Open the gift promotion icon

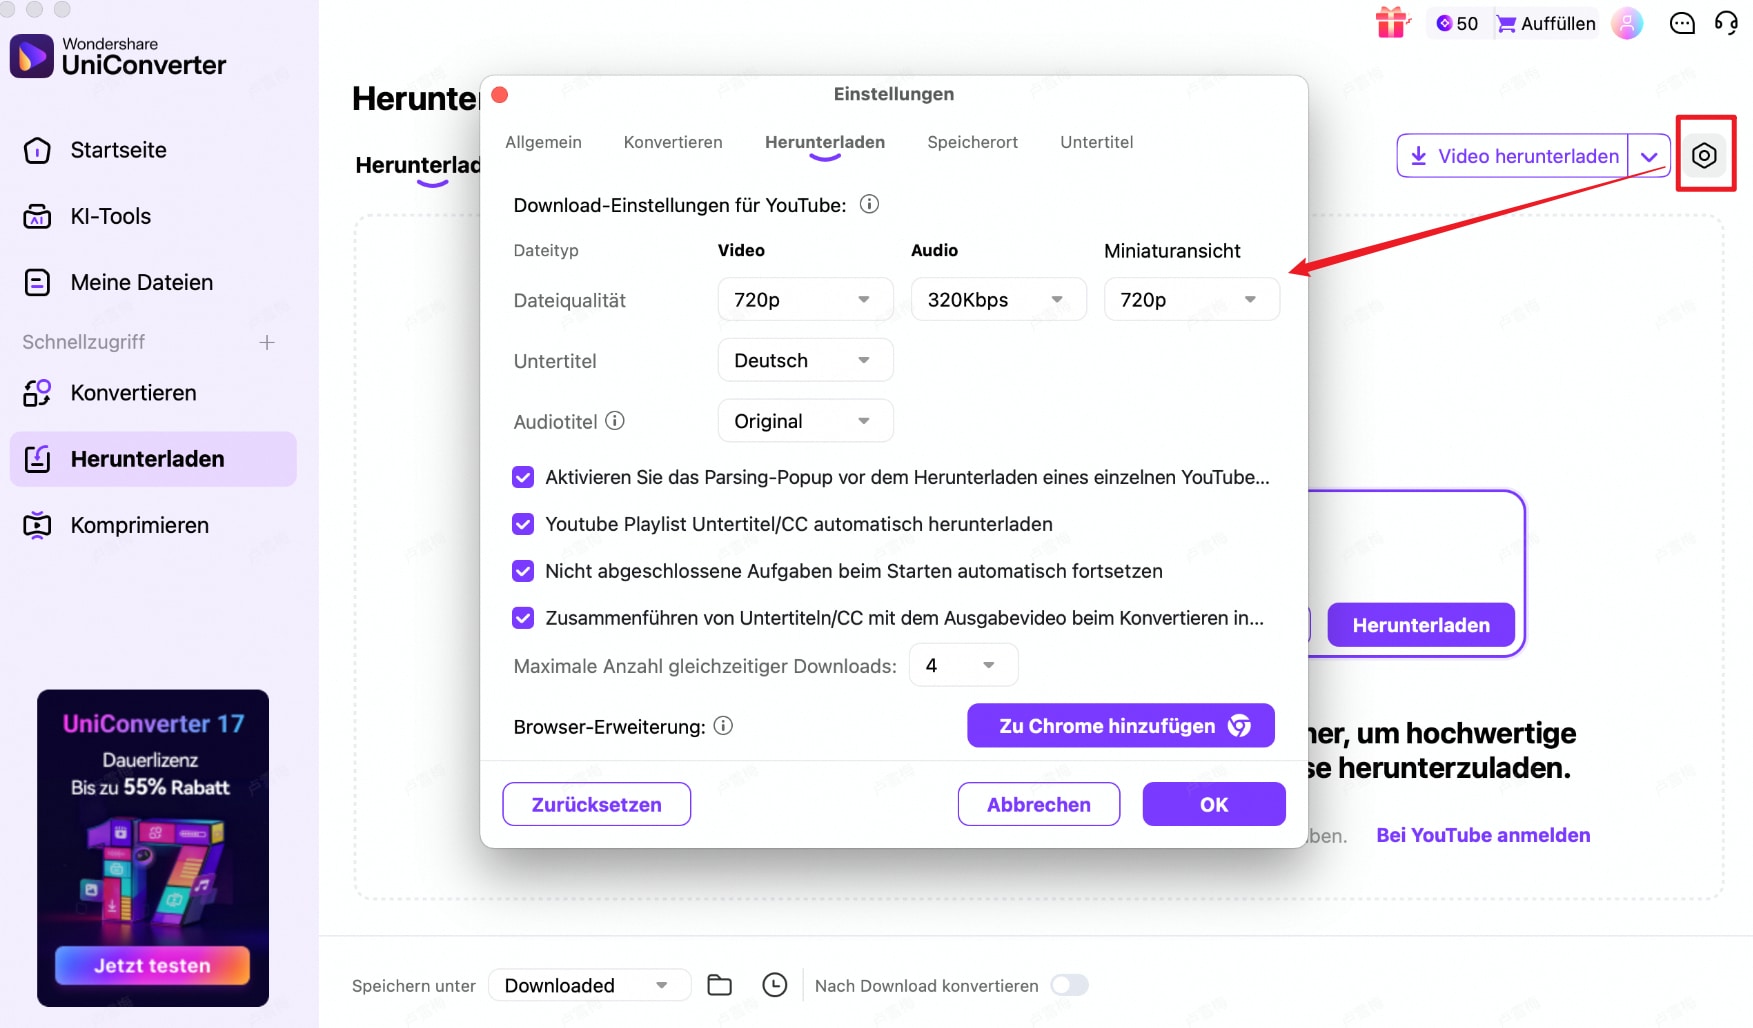[1391, 22]
